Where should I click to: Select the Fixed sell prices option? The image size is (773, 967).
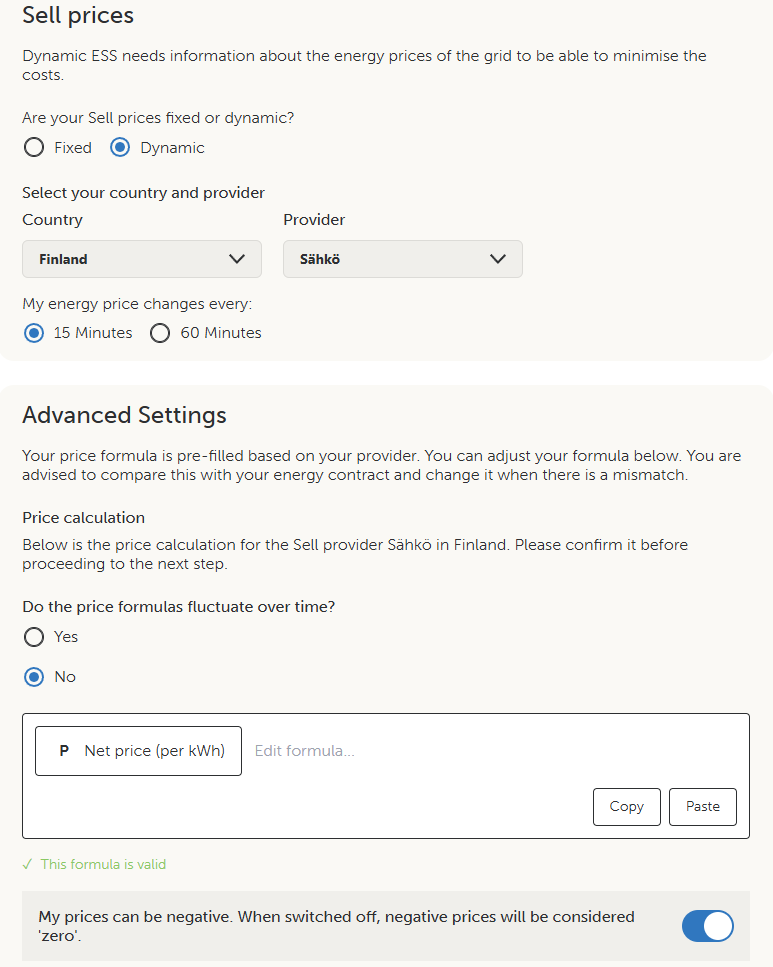(x=34, y=148)
